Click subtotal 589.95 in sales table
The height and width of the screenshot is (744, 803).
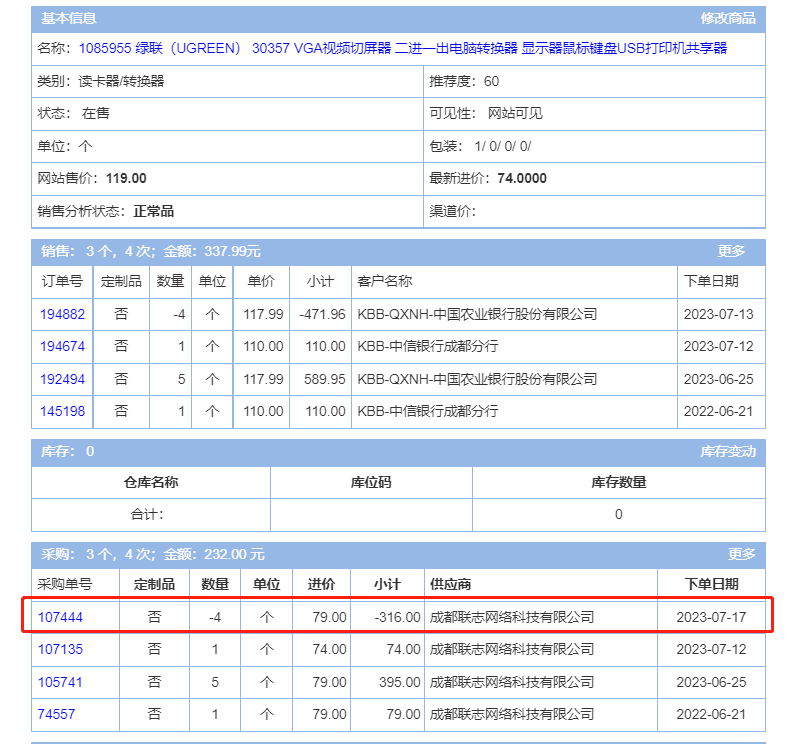tap(325, 379)
